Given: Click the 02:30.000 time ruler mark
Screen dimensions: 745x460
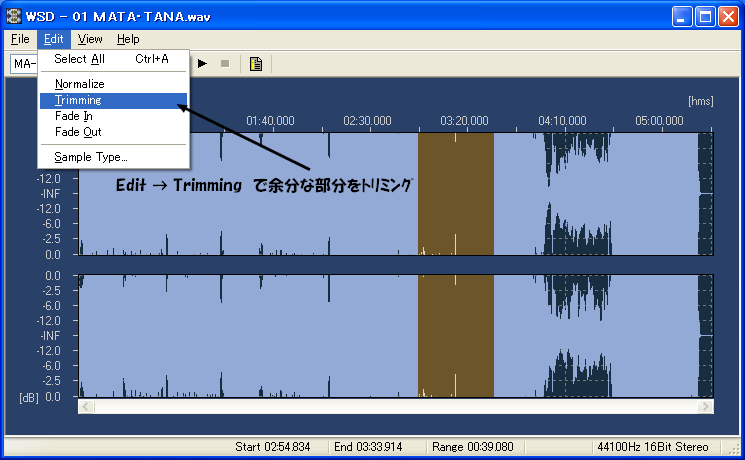Looking at the screenshot, I should coord(367,121).
